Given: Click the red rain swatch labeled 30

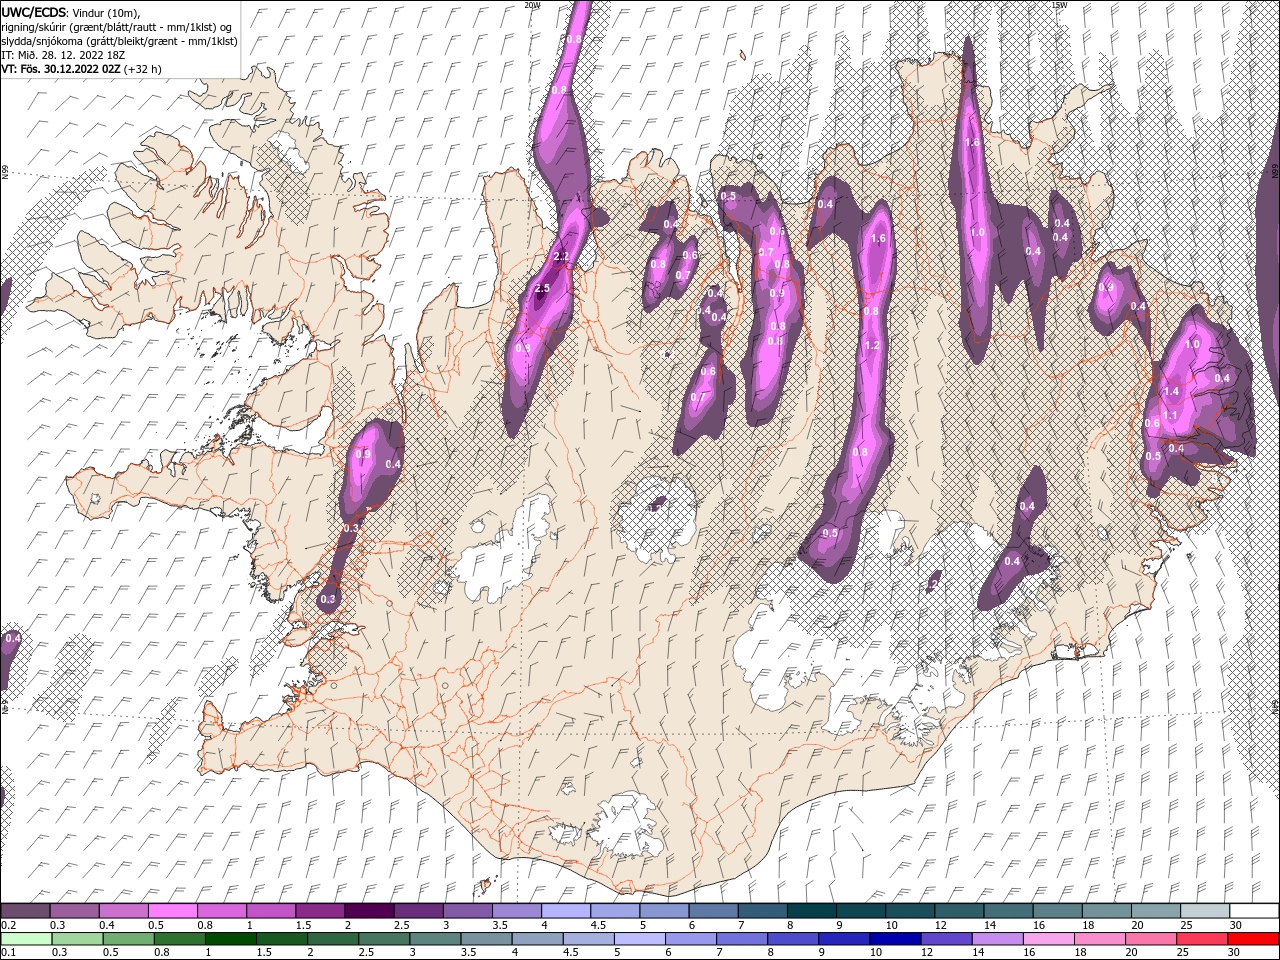Looking at the screenshot, I should (1253, 939).
